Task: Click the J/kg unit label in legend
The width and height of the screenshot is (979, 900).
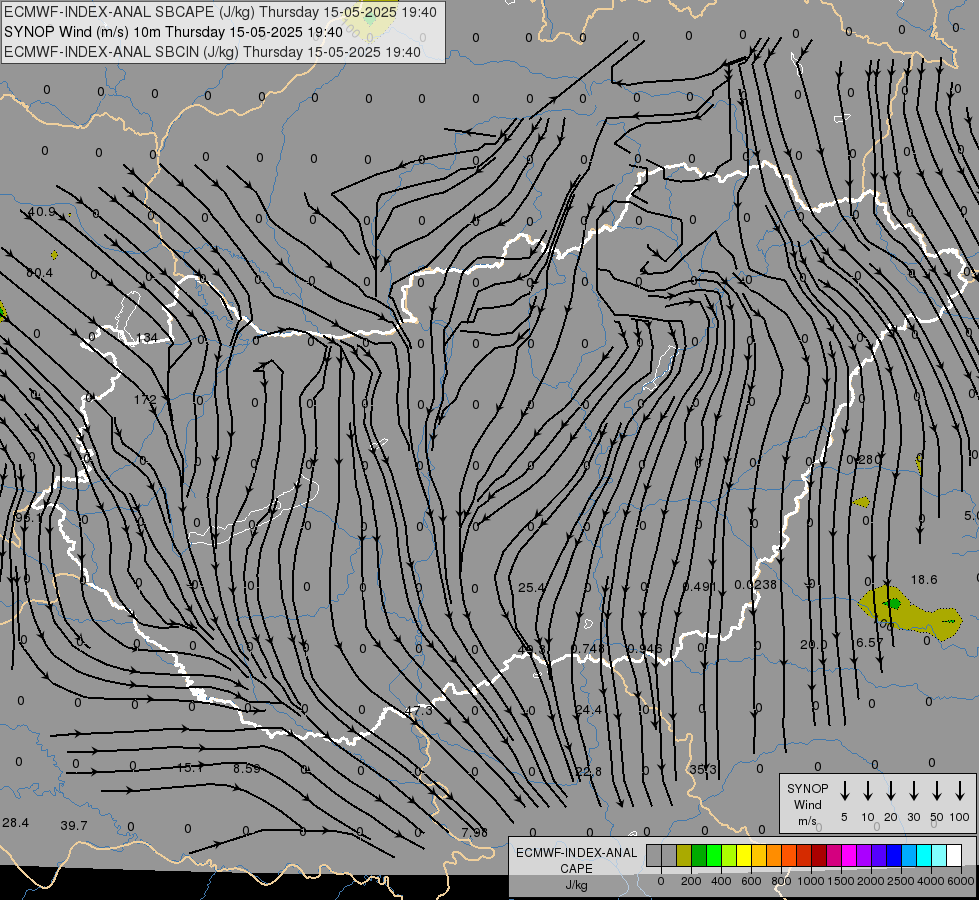Action: coord(576,885)
